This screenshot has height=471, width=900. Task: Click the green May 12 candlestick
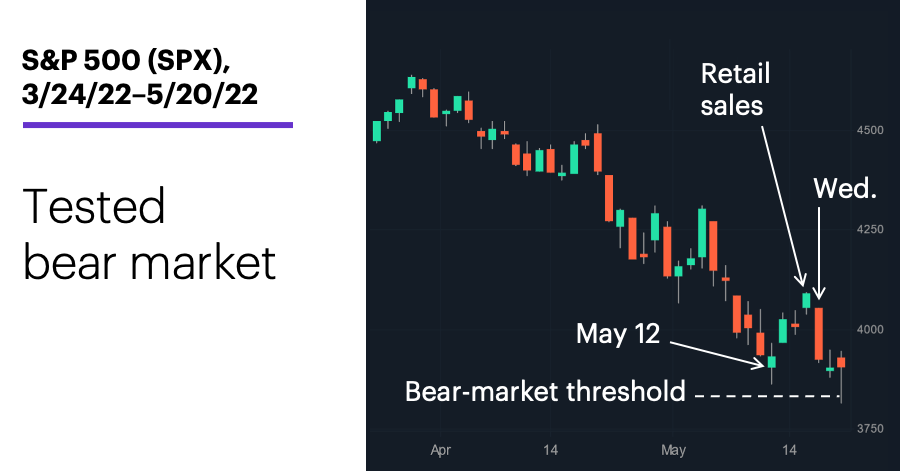pos(772,362)
